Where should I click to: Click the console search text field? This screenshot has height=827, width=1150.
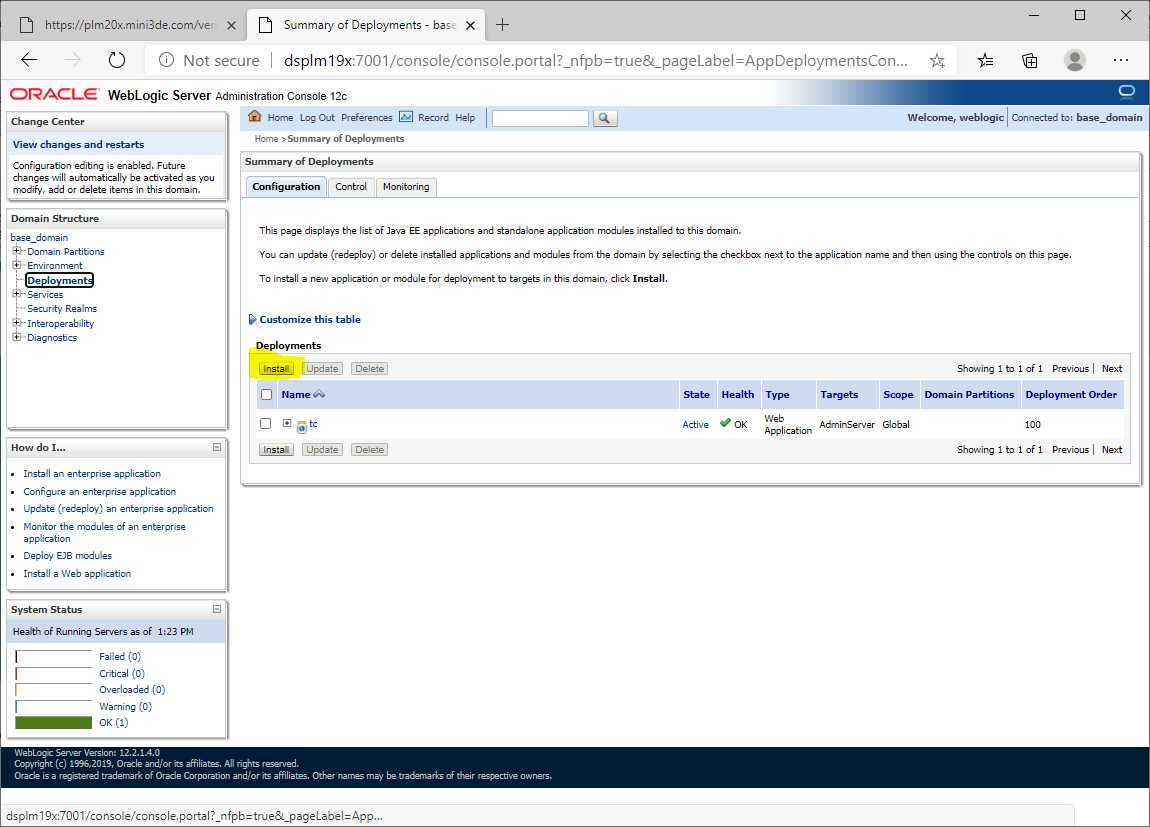click(x=540, y=118)
